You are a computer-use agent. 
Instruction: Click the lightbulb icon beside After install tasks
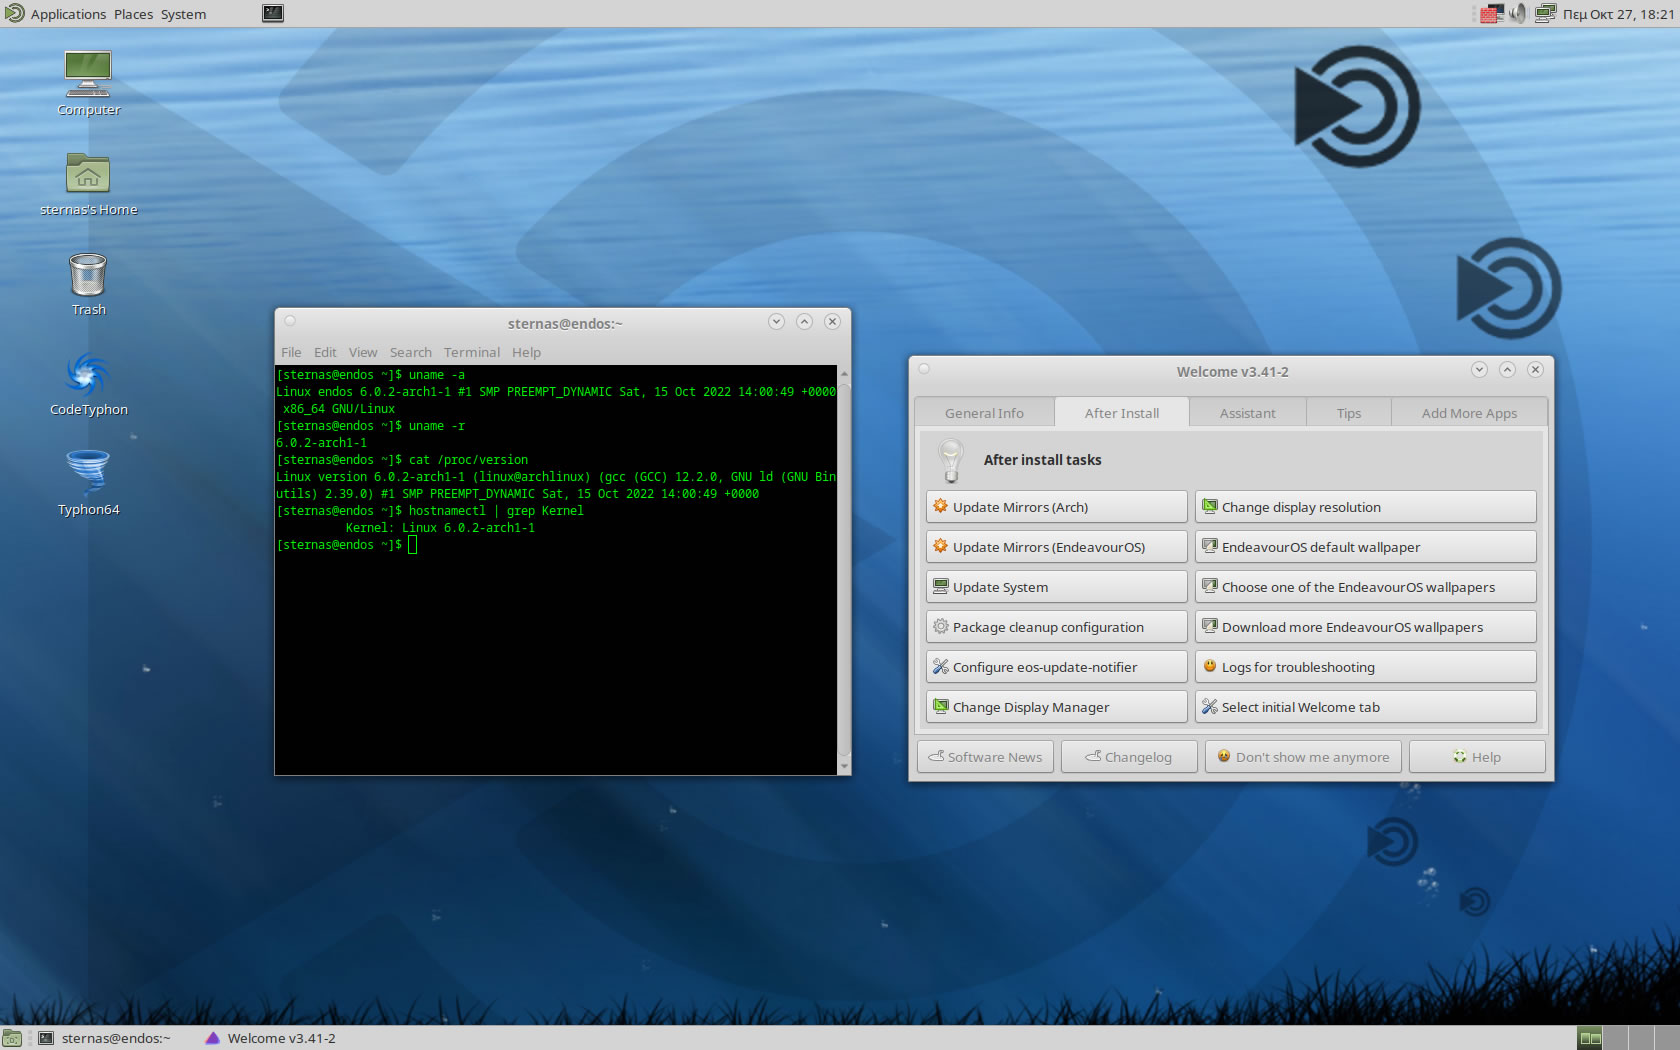951,460
